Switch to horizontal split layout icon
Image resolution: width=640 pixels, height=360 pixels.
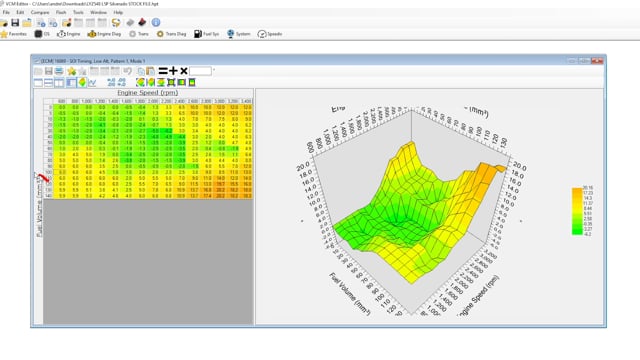click(x=49, y=82)
